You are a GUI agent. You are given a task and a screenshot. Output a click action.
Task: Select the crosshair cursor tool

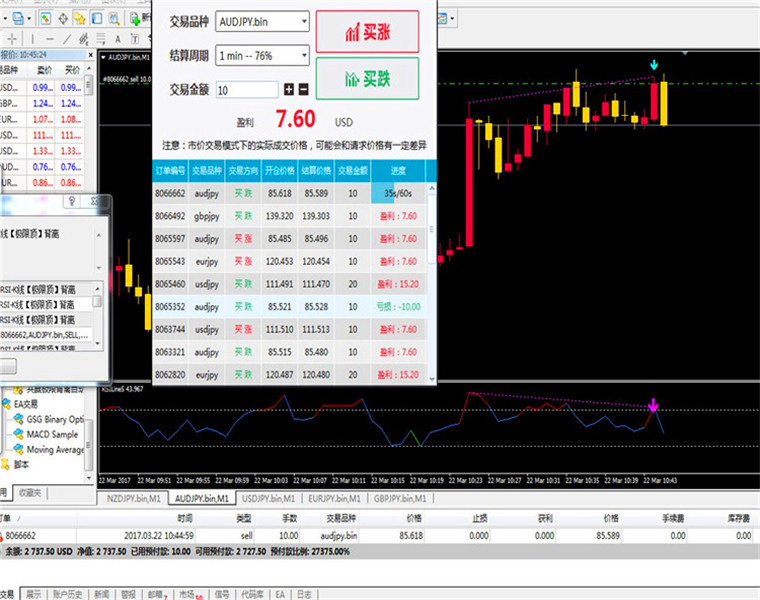pos(13,39)
